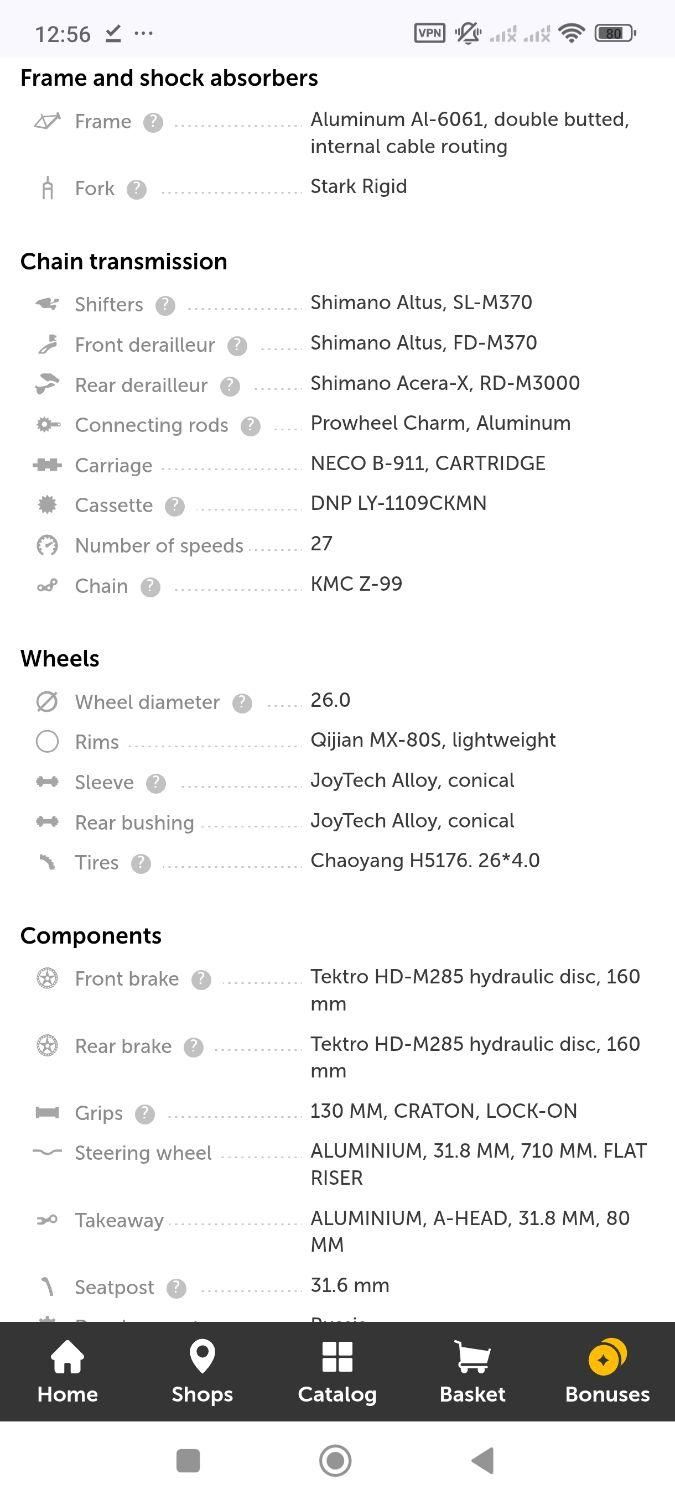The height and width of the screenshot is (1500, 675).
Task: Tap the Android home circle button
Action: pos(335,1461)
